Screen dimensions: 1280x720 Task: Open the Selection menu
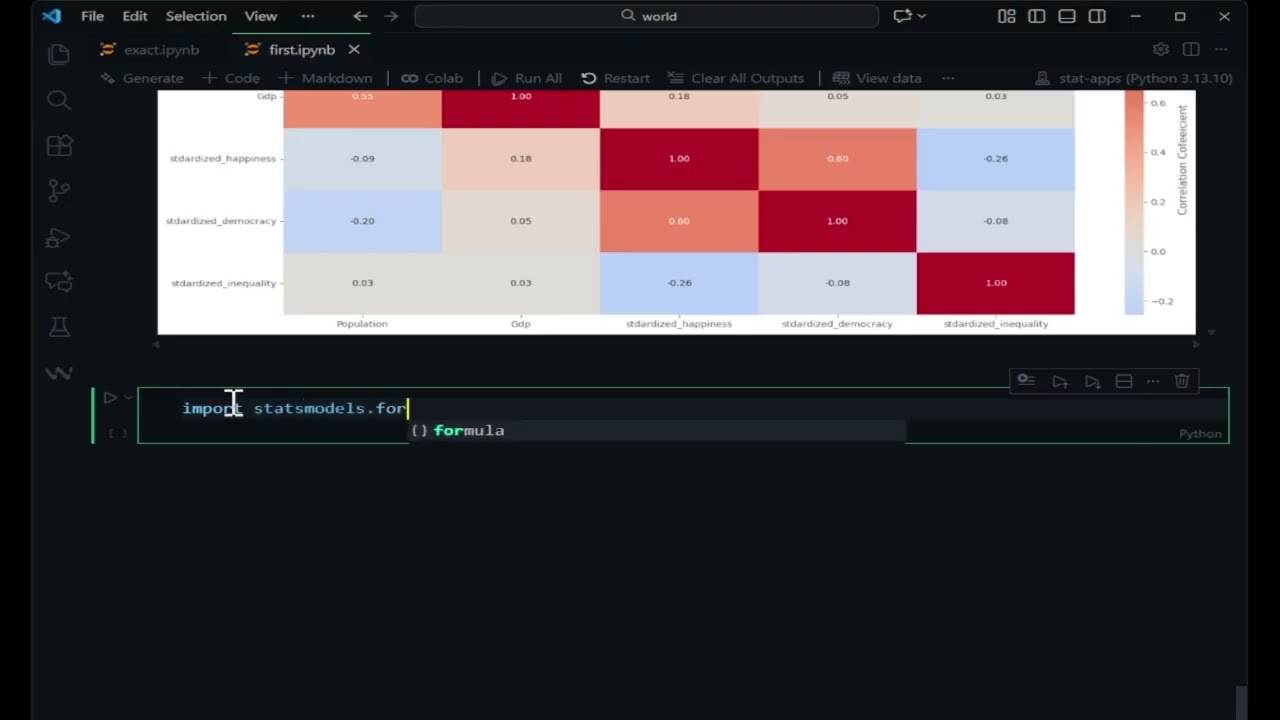(x=196, y=16)
